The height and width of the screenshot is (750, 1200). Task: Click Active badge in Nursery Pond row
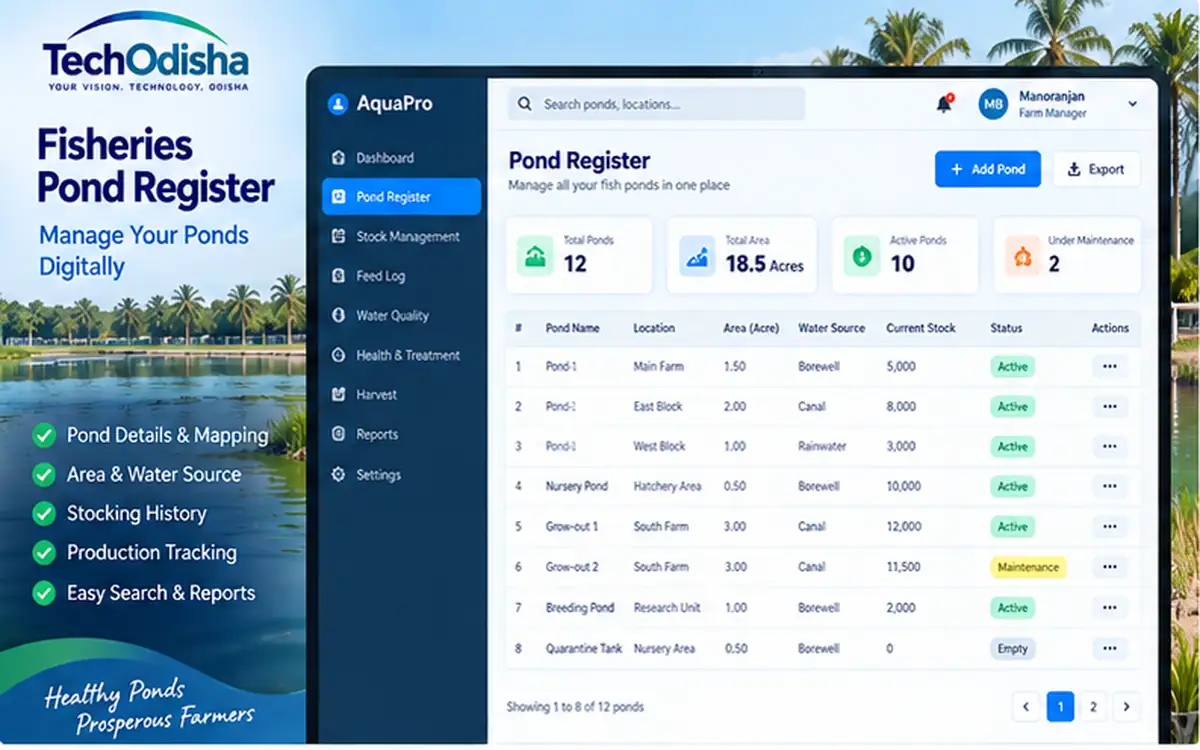(1012, 487)
